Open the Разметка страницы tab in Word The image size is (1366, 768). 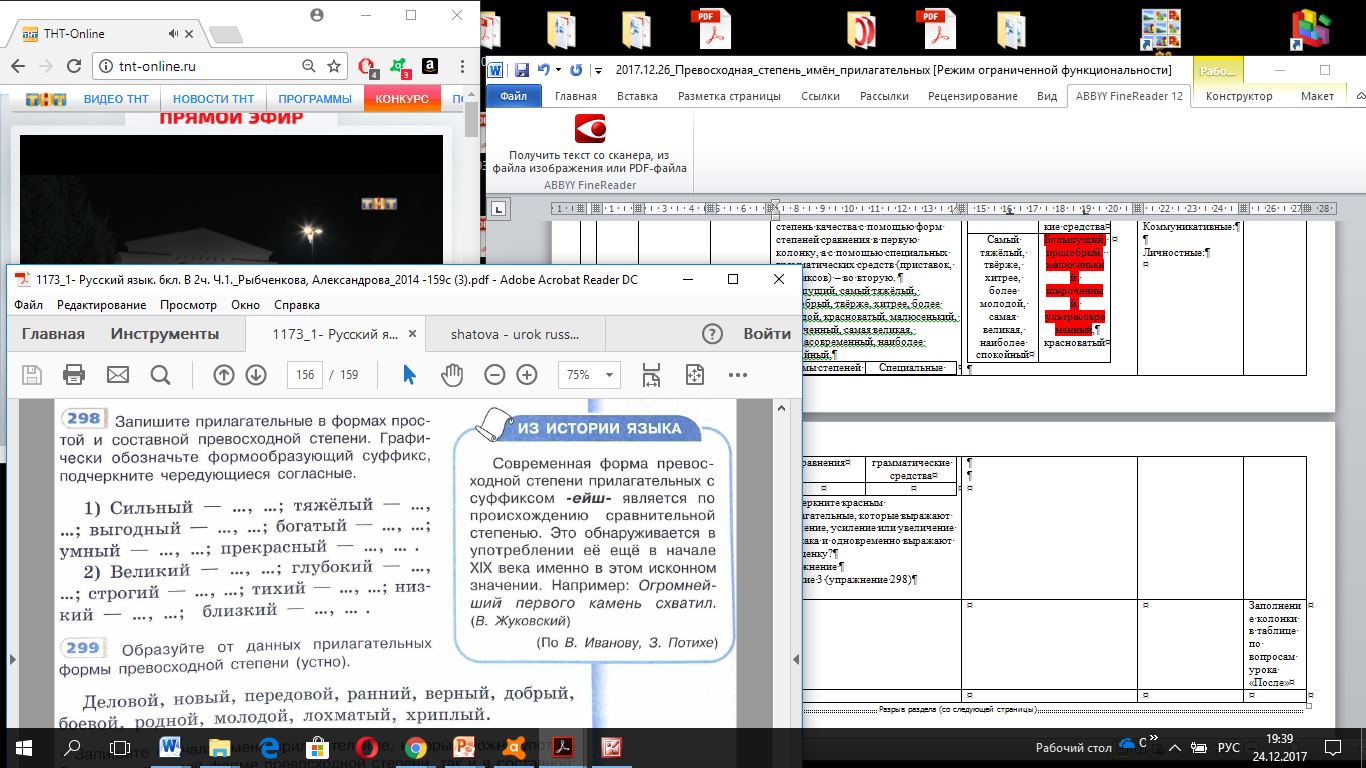coord(729,96)
